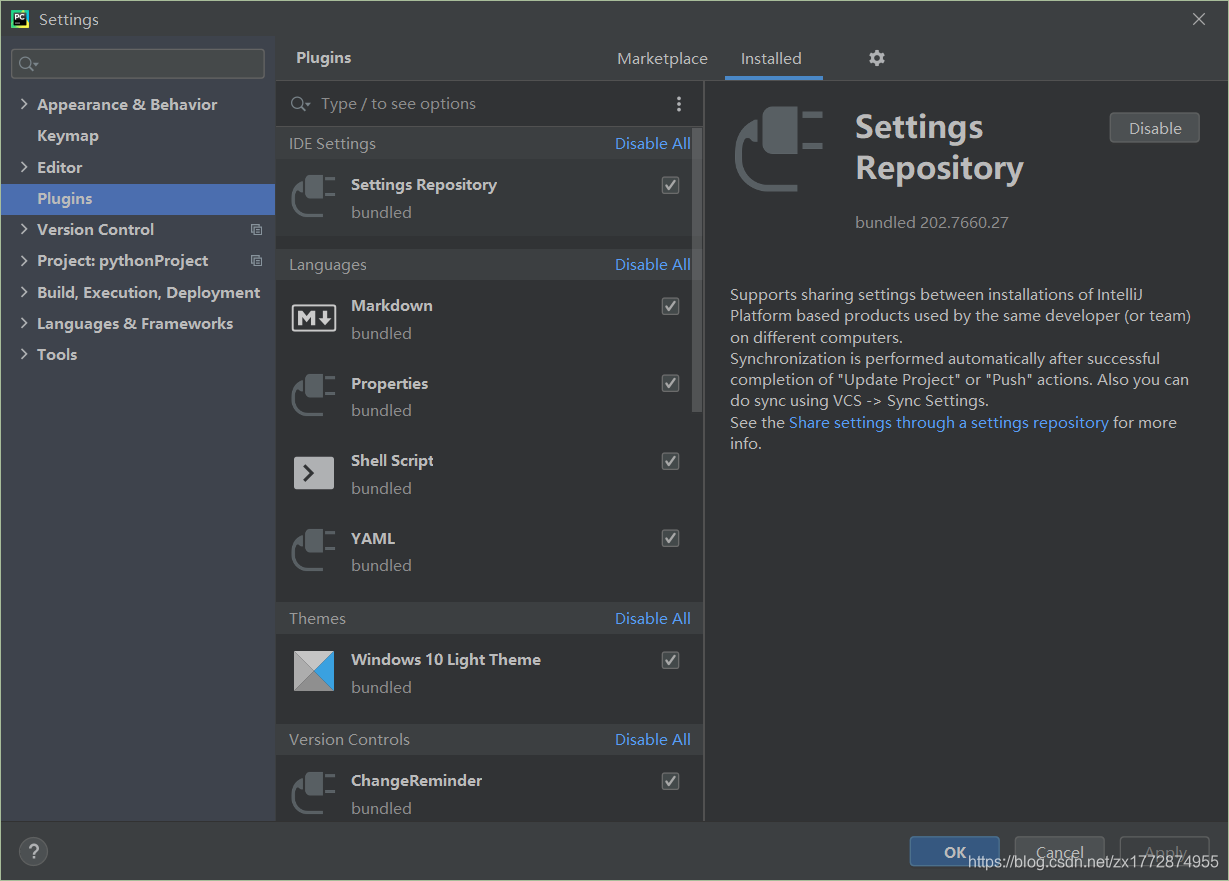Click the PyCharm logo in the title bar
The width and height of the screenshot is (1229, 881).
[20, 19]
